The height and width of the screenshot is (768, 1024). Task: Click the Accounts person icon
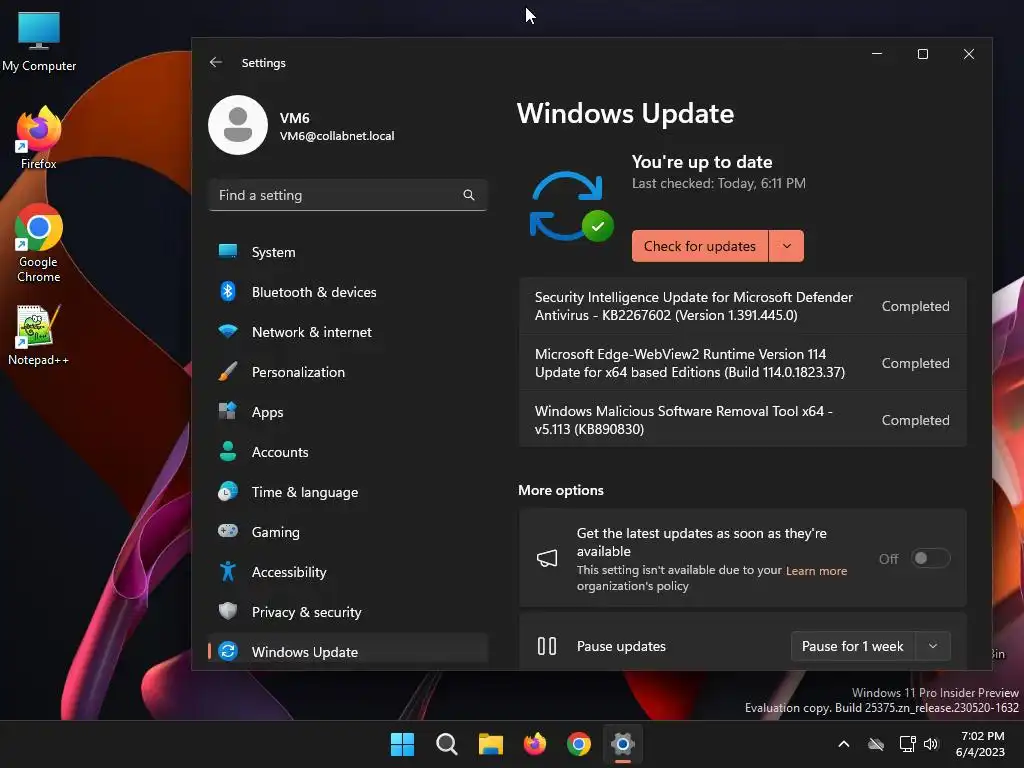click(x=228, y=451)
